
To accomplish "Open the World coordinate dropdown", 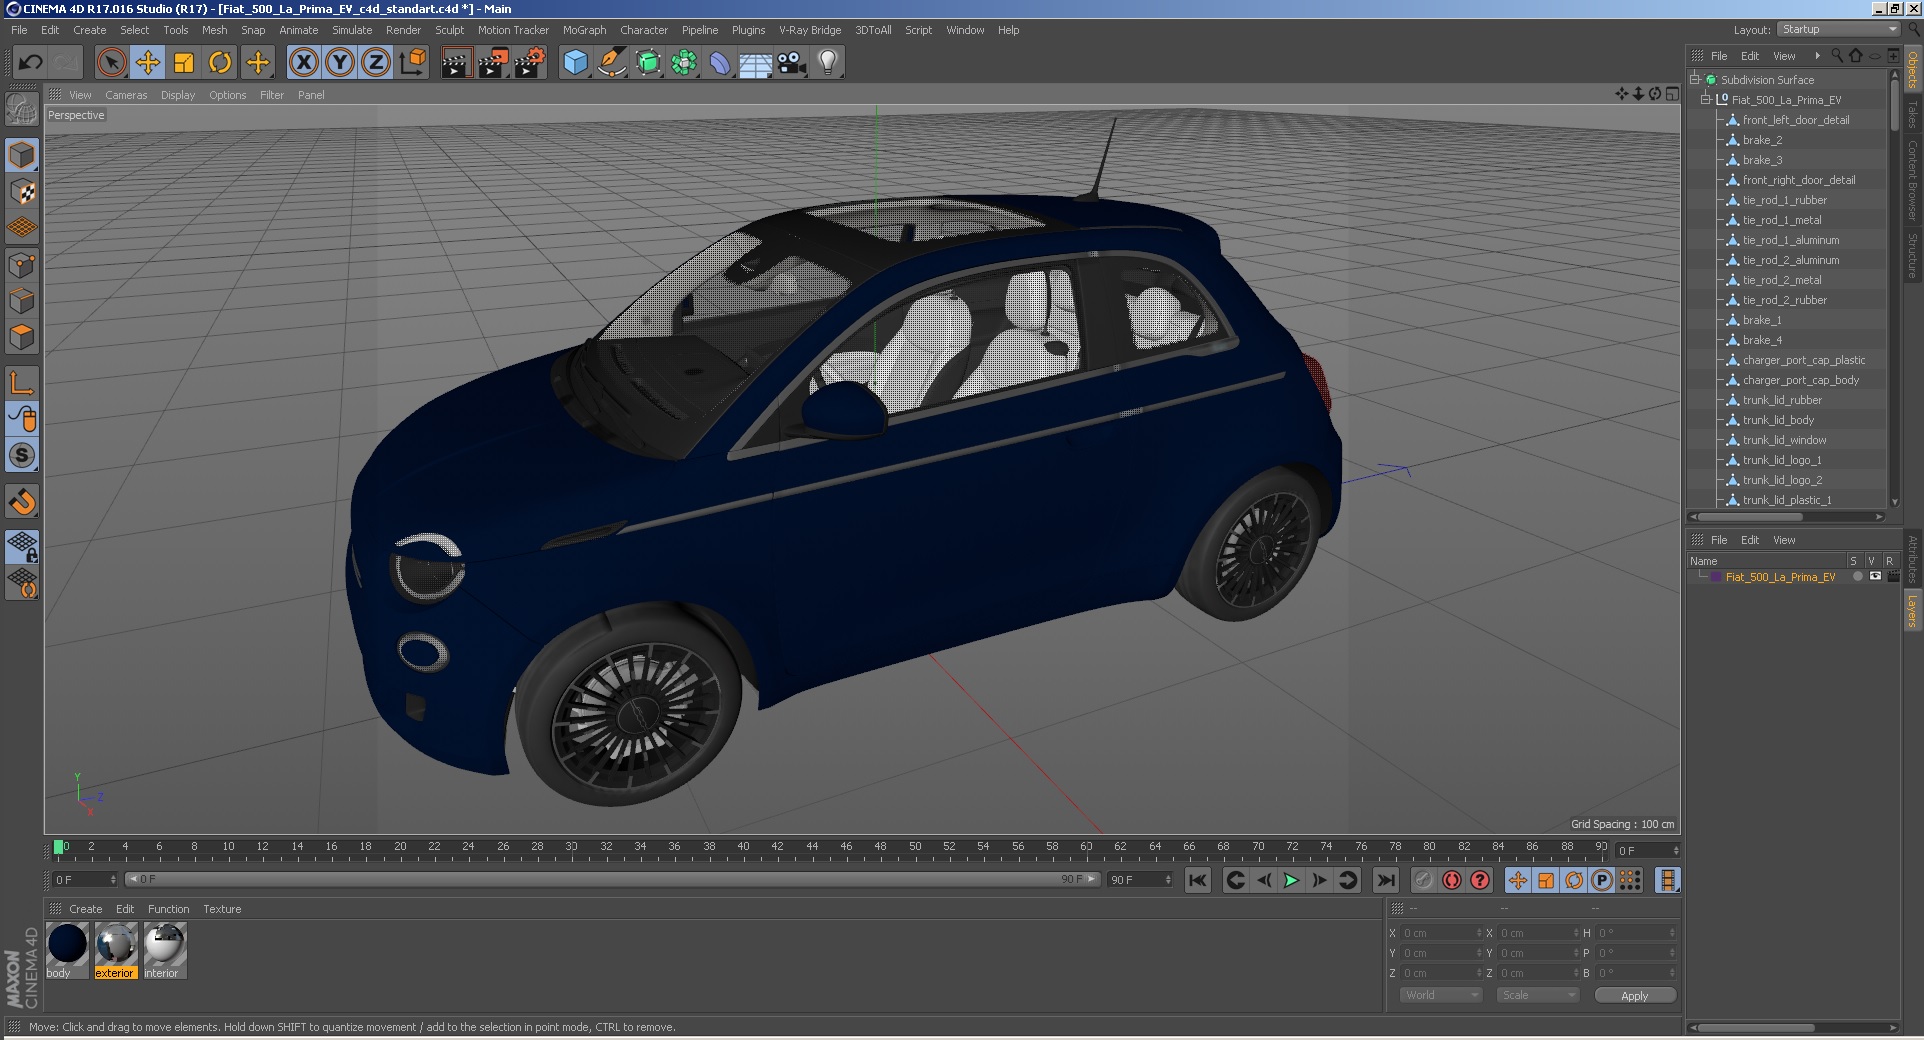I will point(1440,995).
